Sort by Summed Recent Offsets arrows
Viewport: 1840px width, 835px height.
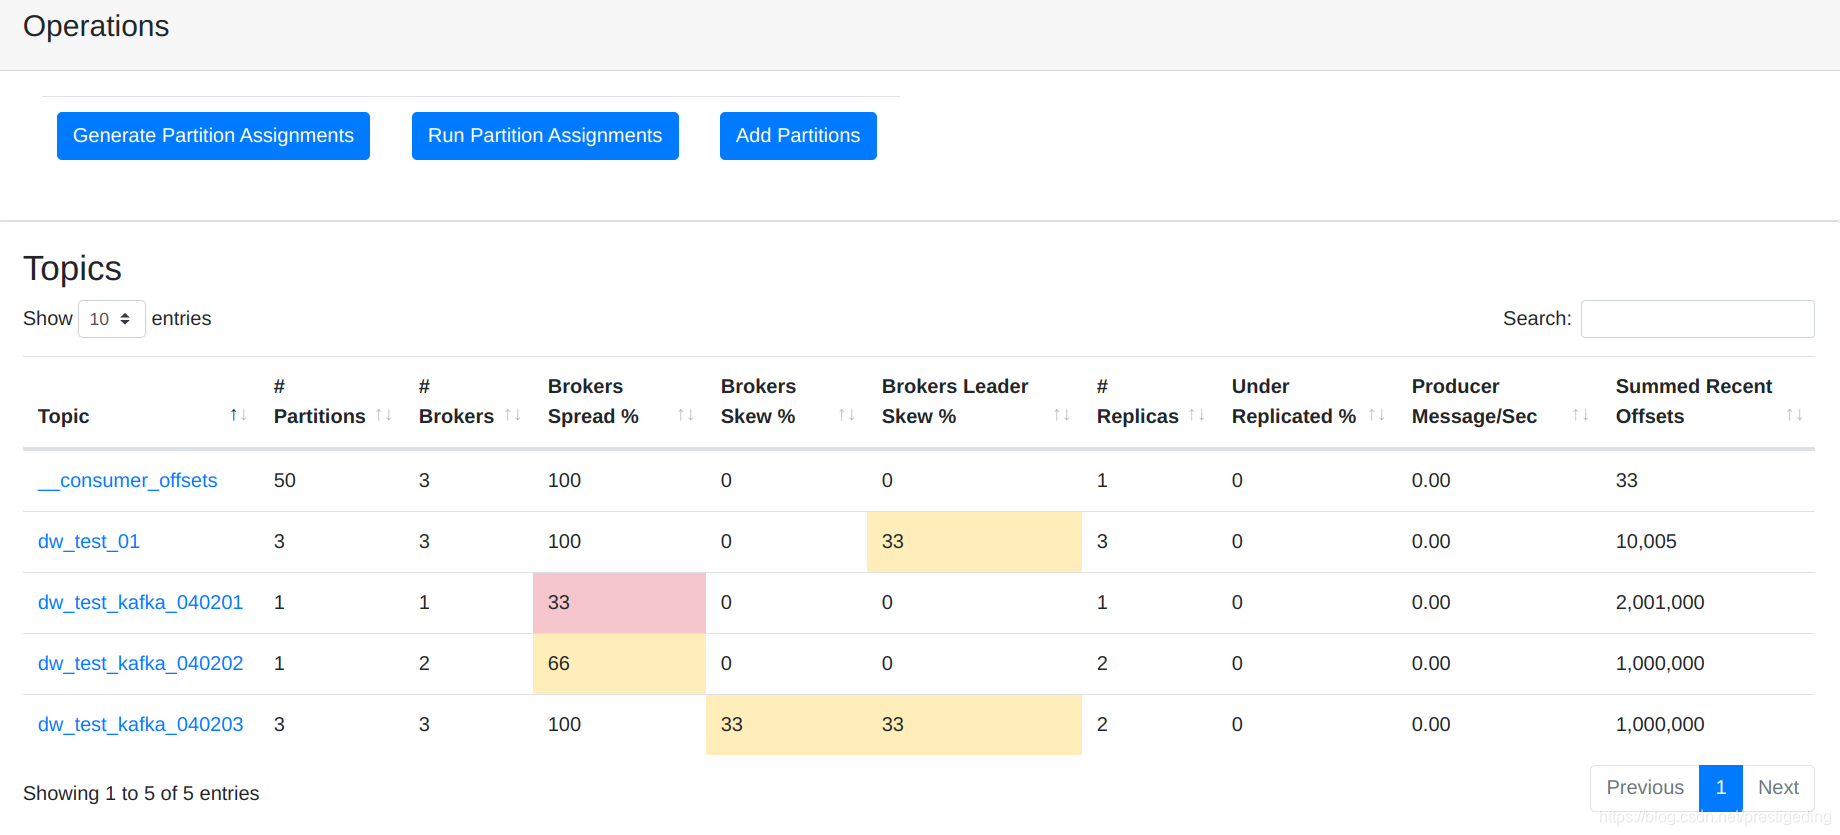pos(1795,415)
